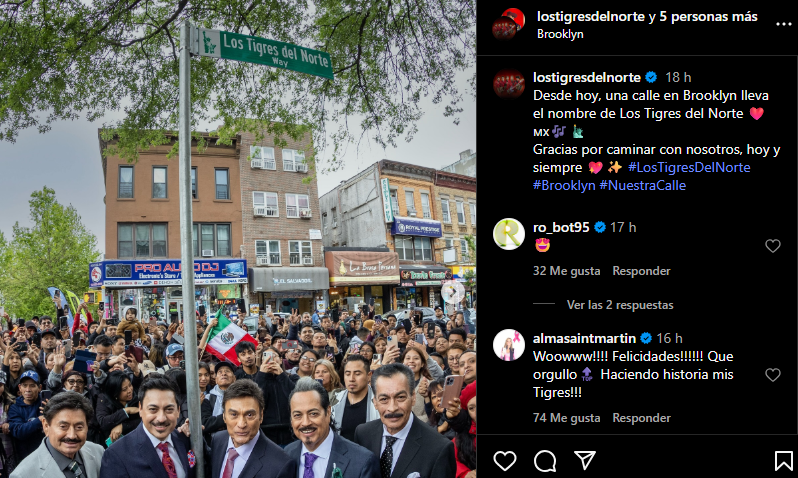This screenshot has width=798, height=478.
Task: Open the lostigresdelnorte header profile picture
Action: coord(508,24)
